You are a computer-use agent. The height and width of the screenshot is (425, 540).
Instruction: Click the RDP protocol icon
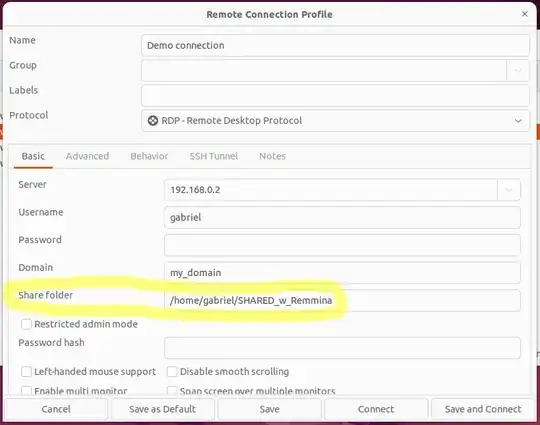pos(153,121)
